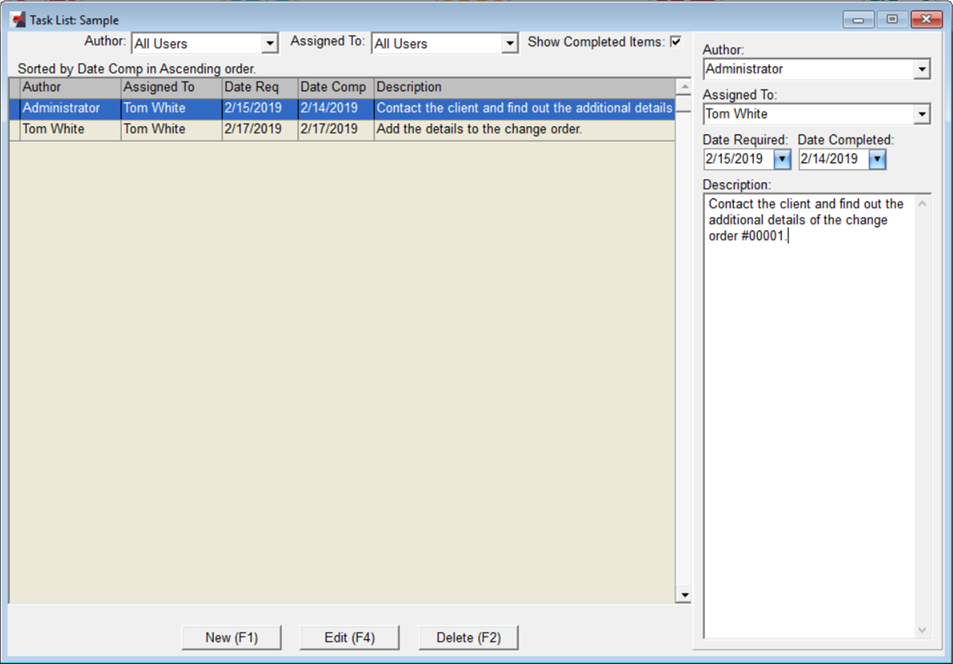Open the Assigned To dropdown showing Tom White
Screen dimensions: 953x664
click(x=921, y=113)
